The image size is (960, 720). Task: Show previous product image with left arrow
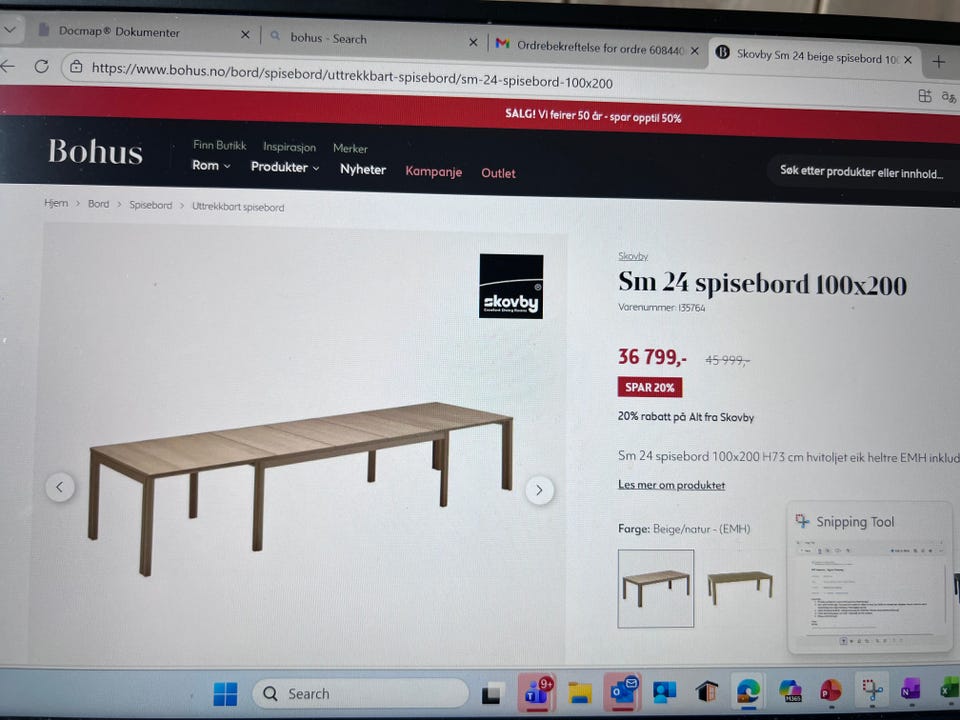[x=60, y=487]
